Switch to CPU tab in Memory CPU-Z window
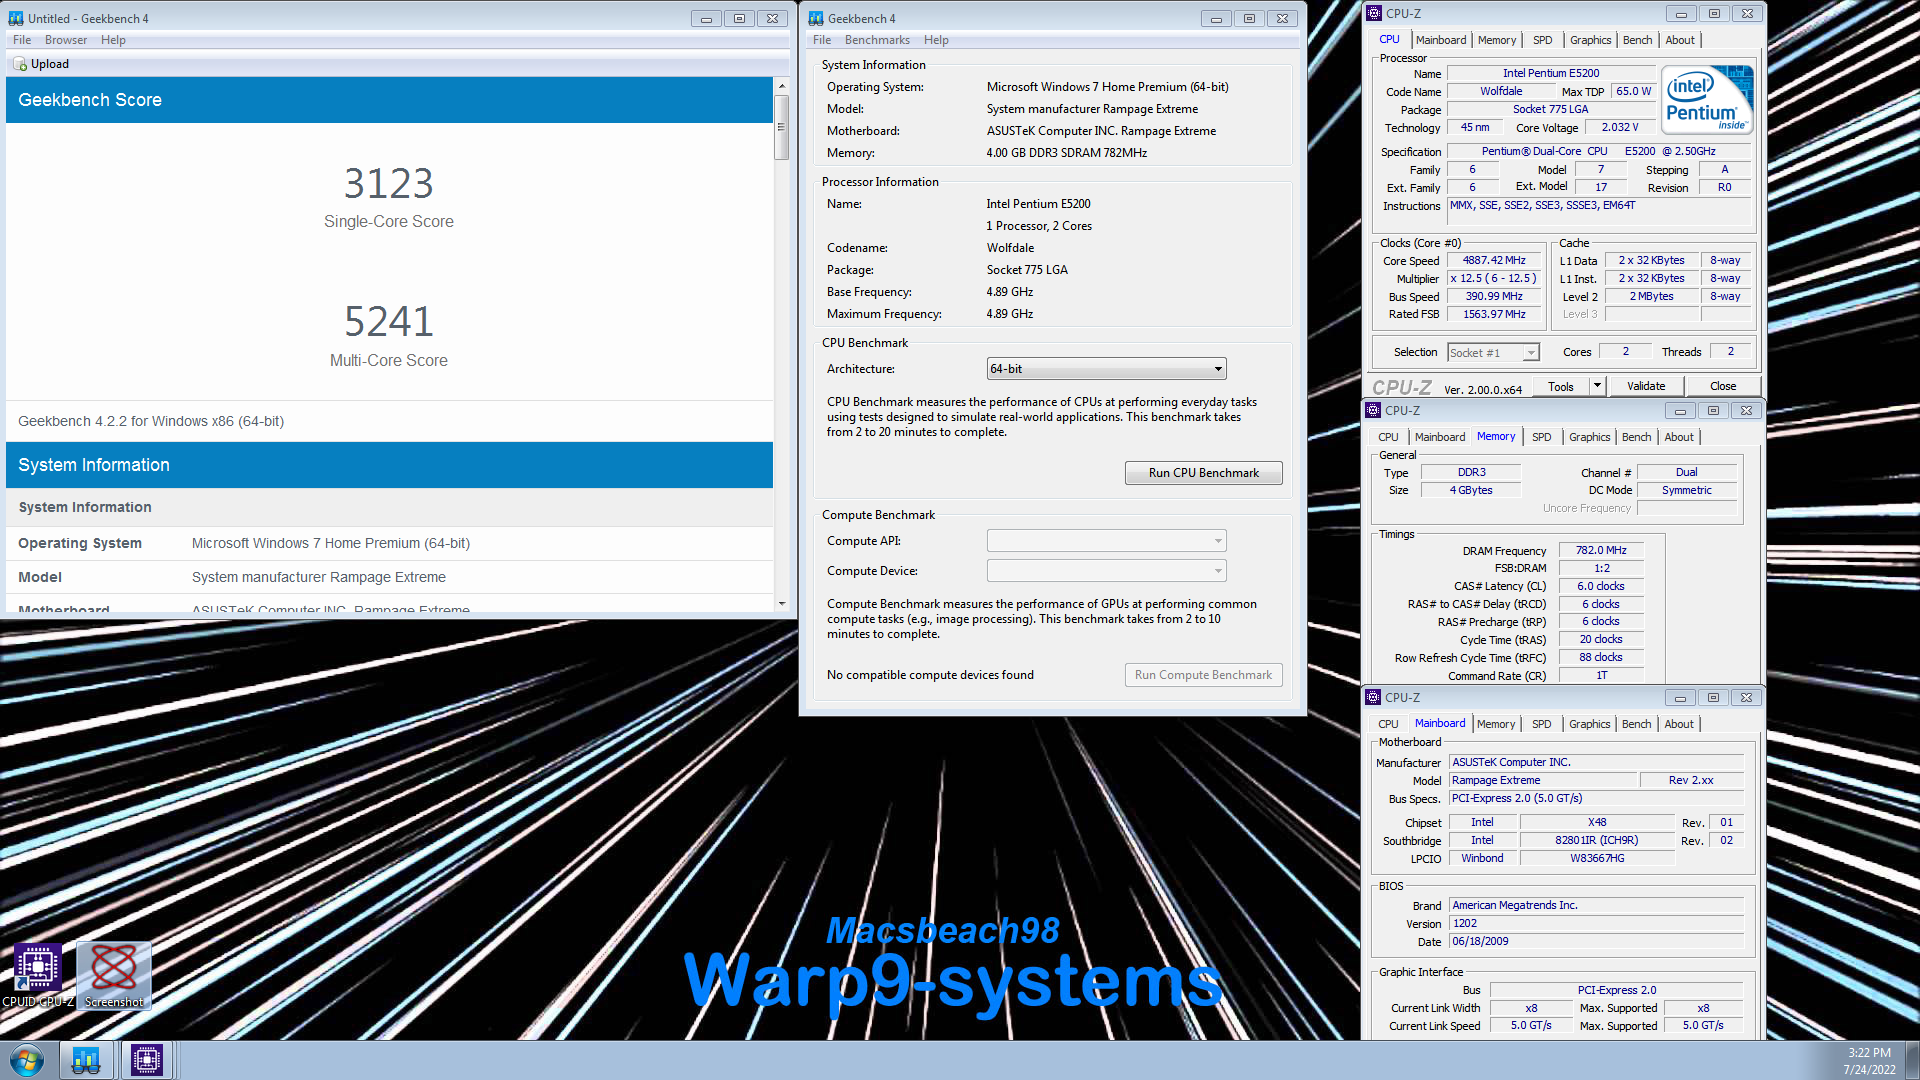Image resolution: width=1920 pixels, height=1080 pixels. 1388,437
